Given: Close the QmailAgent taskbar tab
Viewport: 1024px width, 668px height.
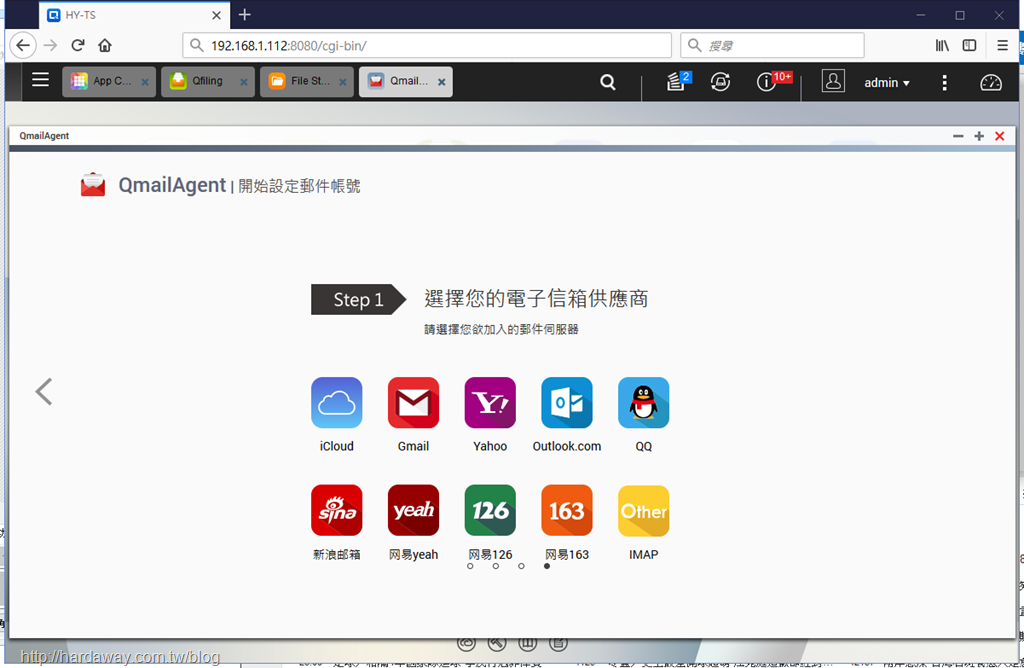Looking at the screenshot, I should pos(442,82).
